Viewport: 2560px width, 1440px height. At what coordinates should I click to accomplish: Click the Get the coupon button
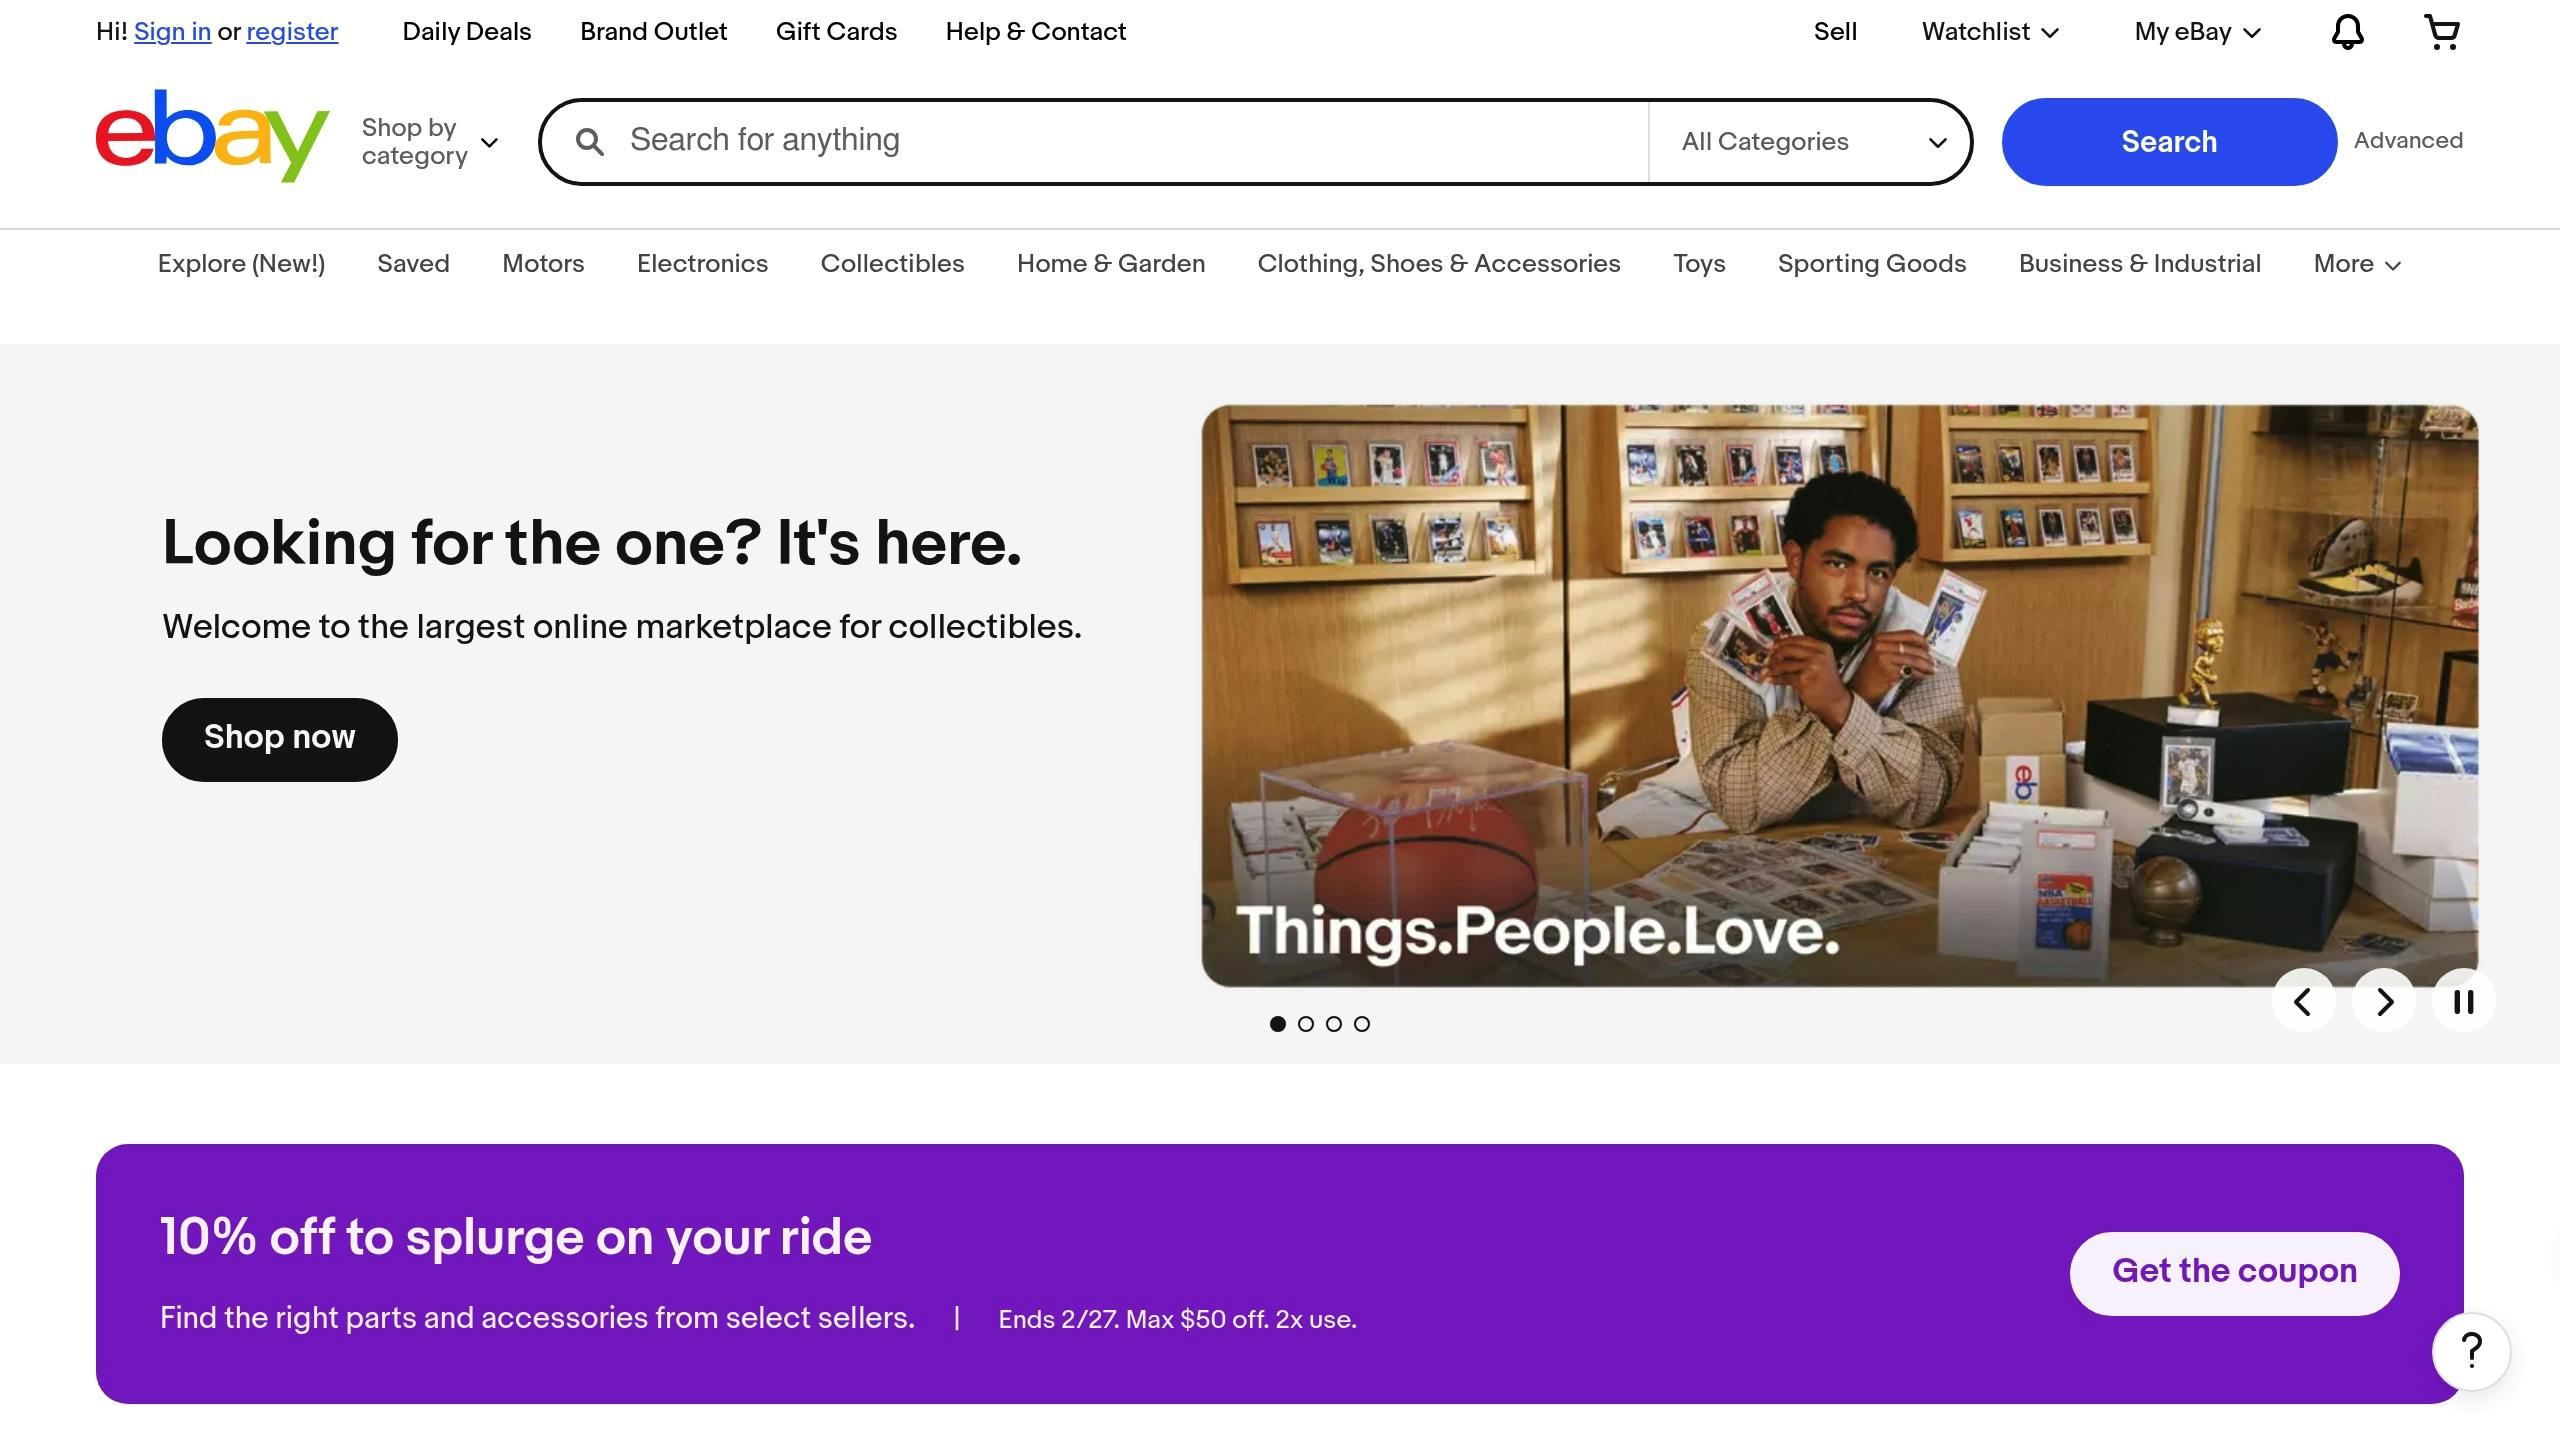click(2234, 1272)
